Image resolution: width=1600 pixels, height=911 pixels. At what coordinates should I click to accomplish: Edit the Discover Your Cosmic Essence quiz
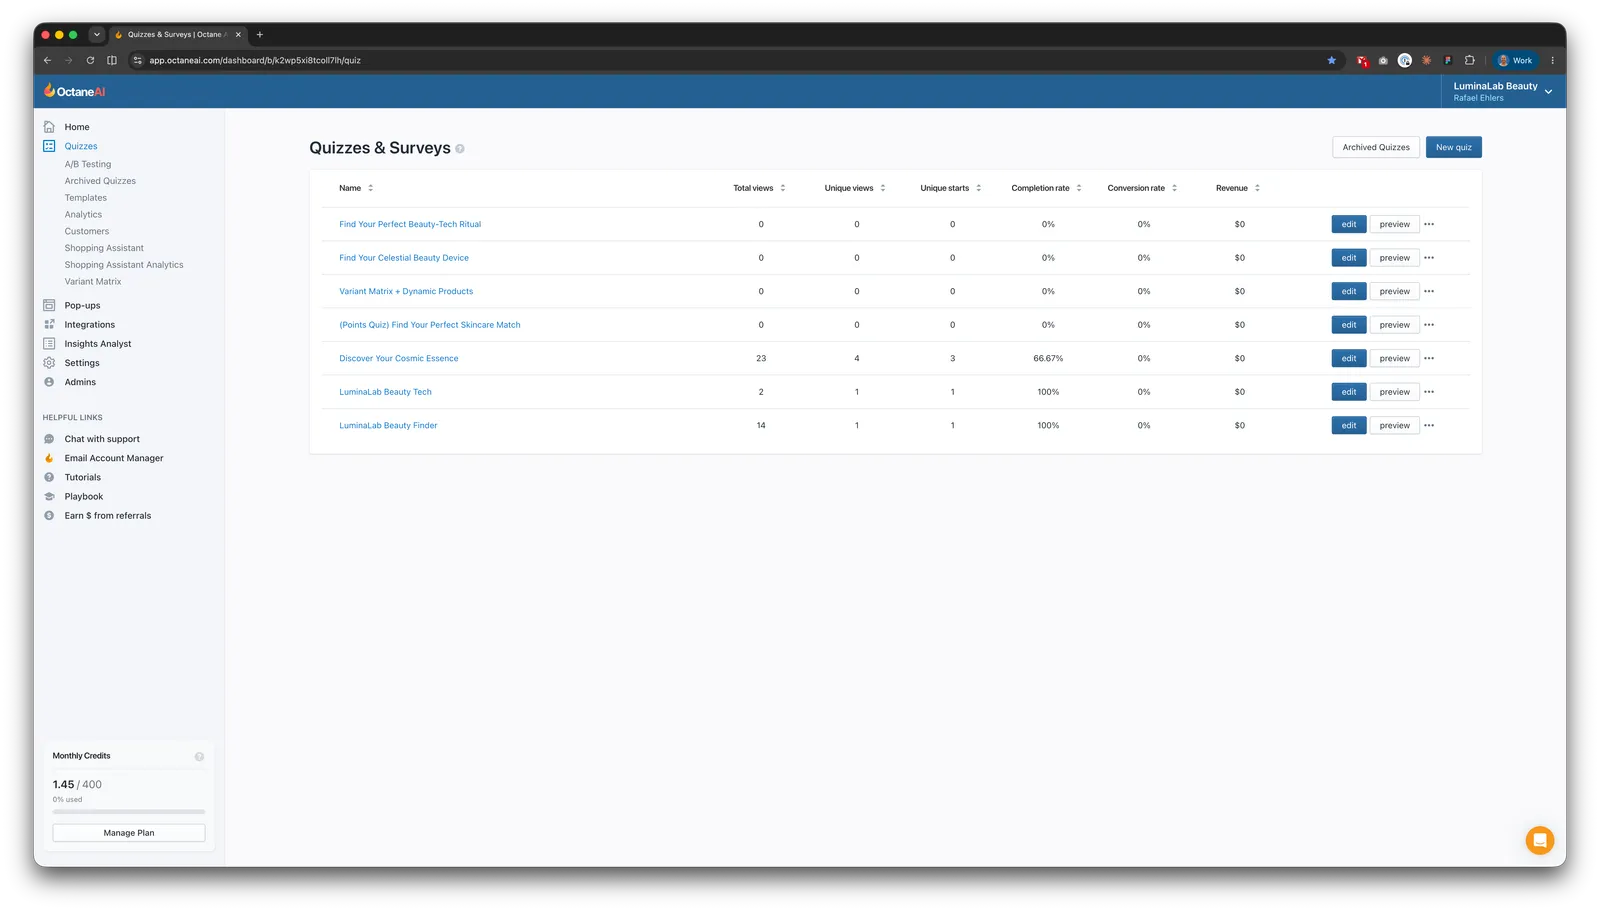[1349, 358]
